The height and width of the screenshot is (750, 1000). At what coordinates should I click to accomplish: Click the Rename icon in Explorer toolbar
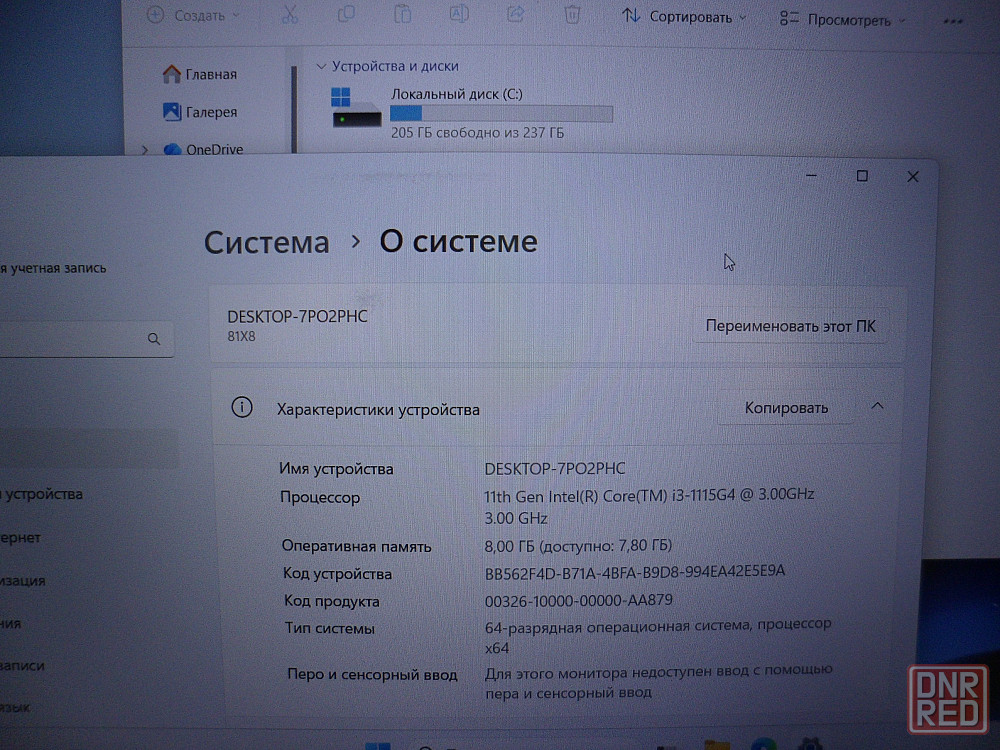point(459,15)
